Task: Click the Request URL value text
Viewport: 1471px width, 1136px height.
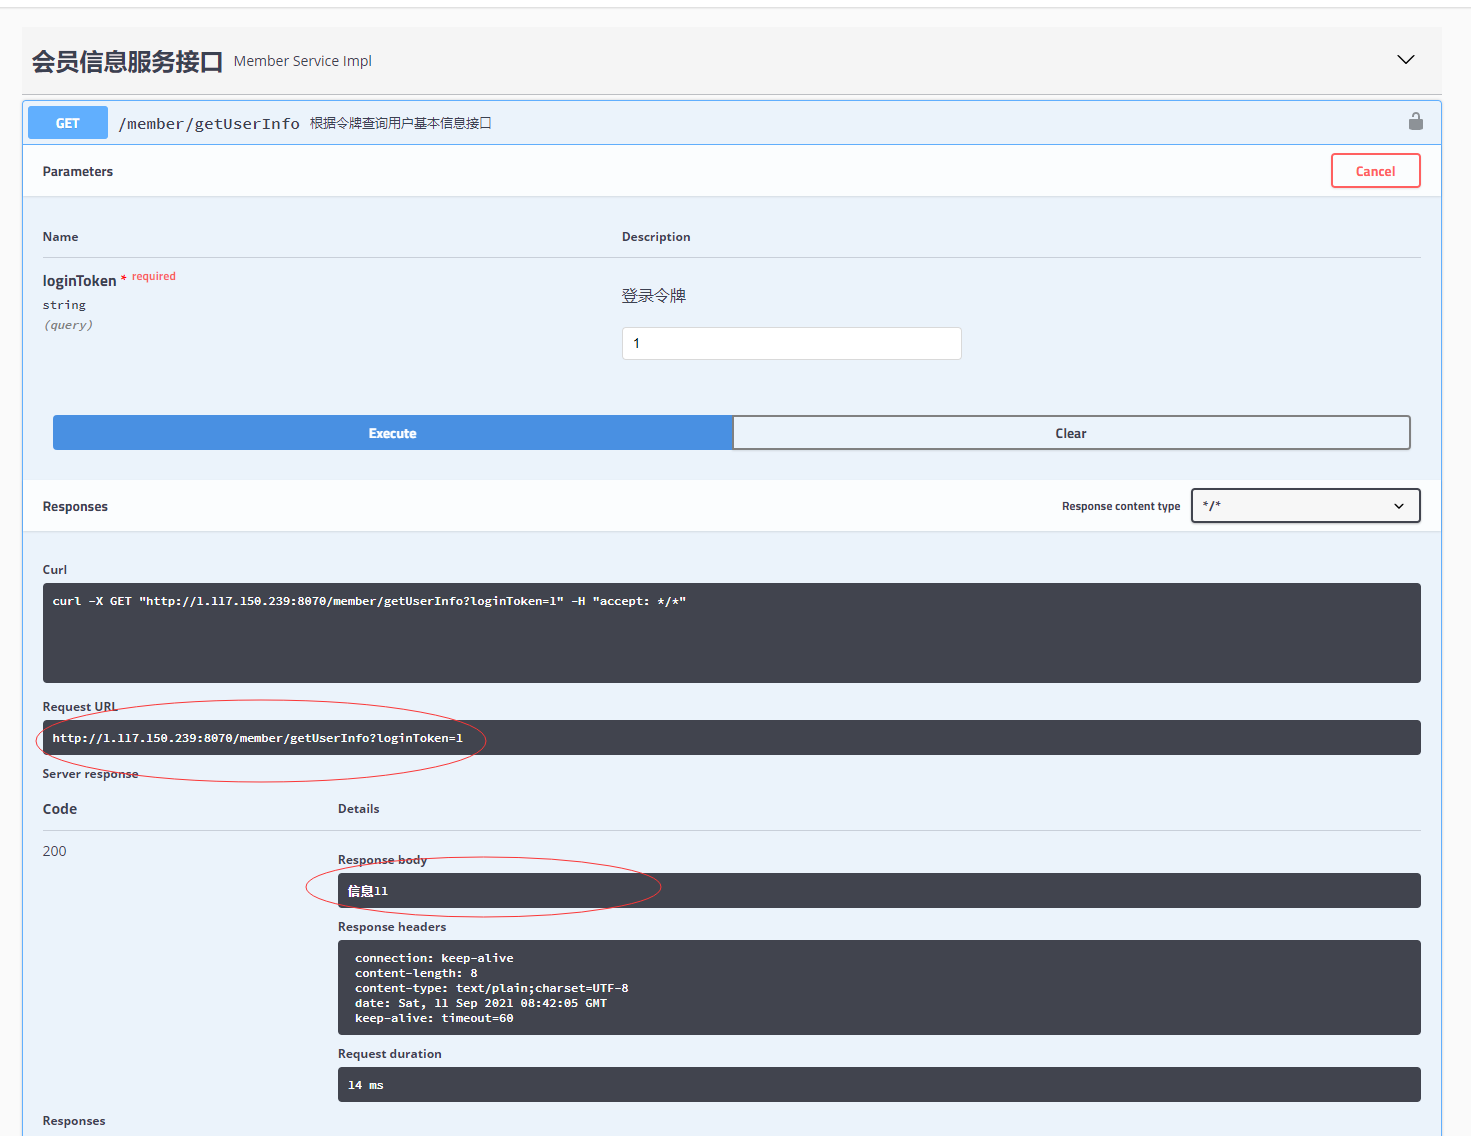Action: tap(258, 738)
